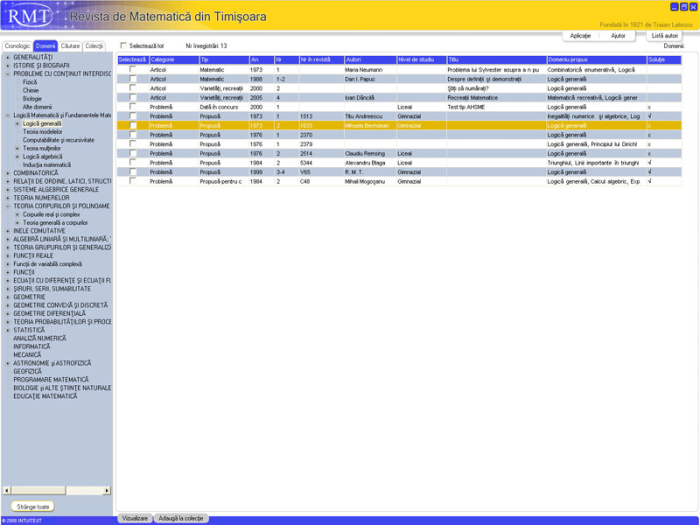Click the RMT logo in the header

(28, 17)
